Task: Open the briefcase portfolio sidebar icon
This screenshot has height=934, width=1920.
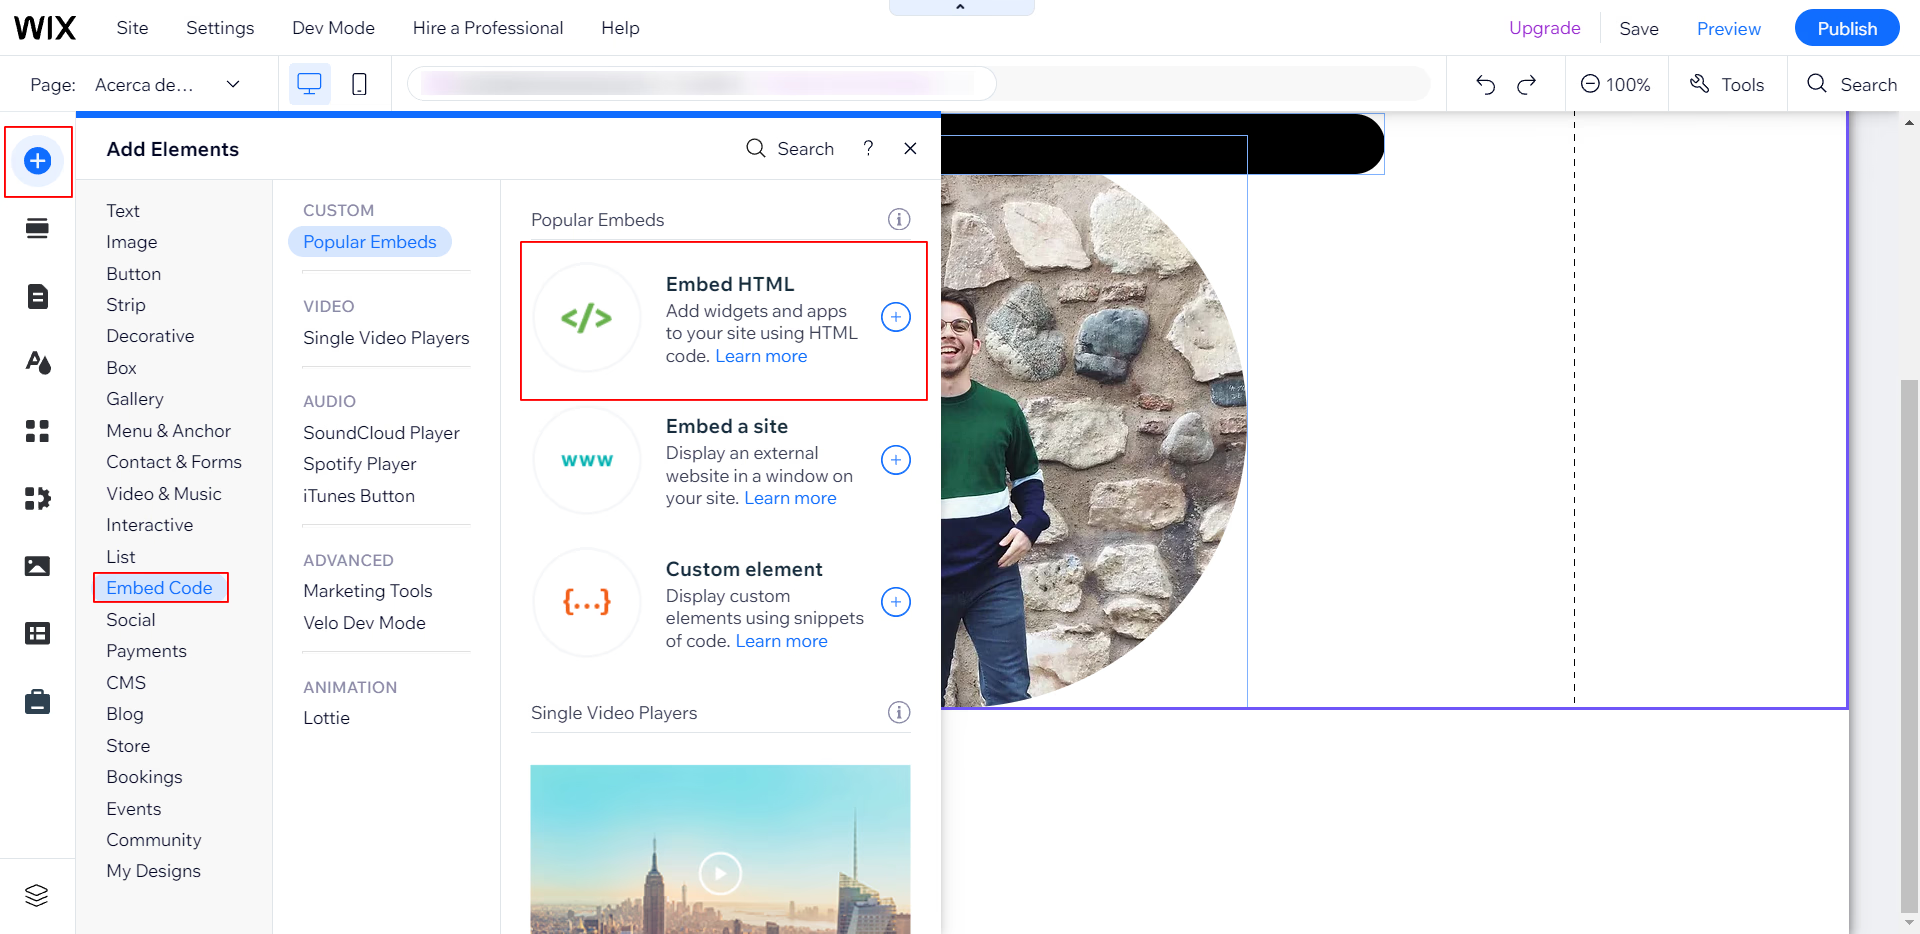Action: (x=38, y=702)
